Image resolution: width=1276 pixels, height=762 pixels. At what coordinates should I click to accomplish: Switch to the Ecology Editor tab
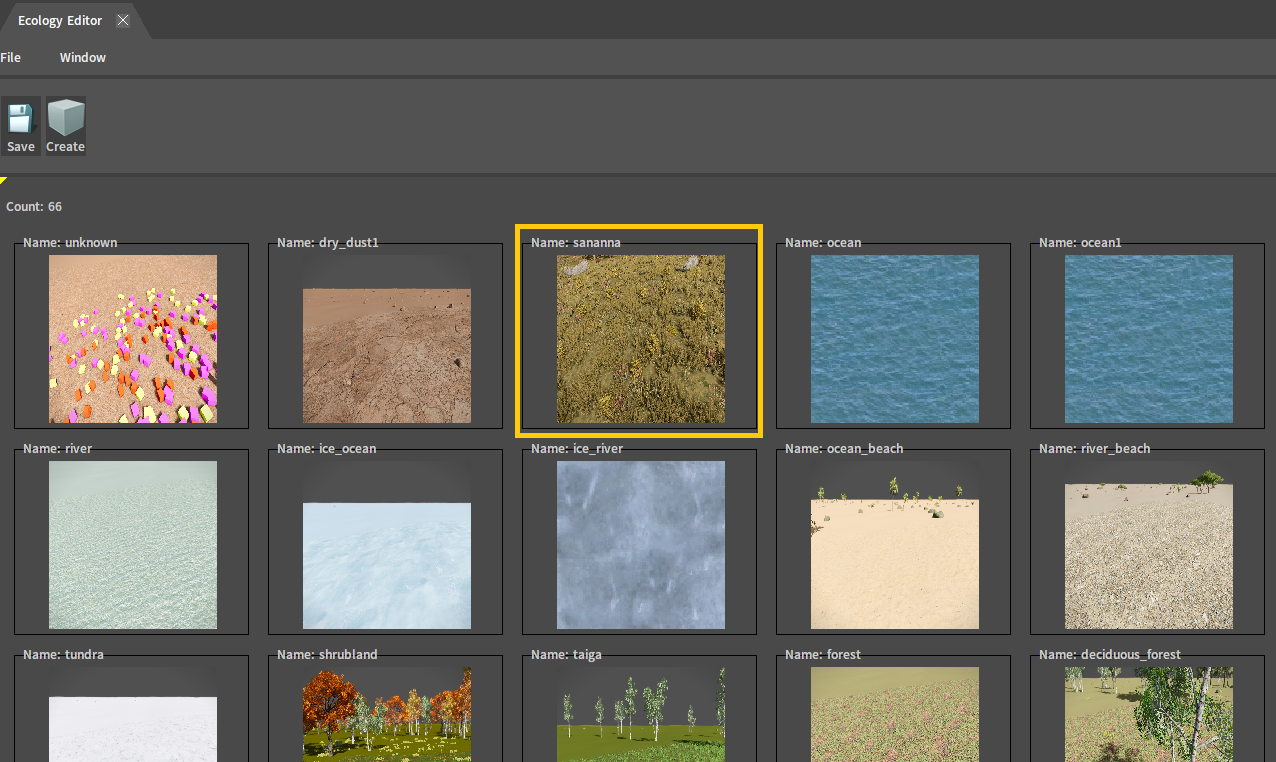pos(60,21)
